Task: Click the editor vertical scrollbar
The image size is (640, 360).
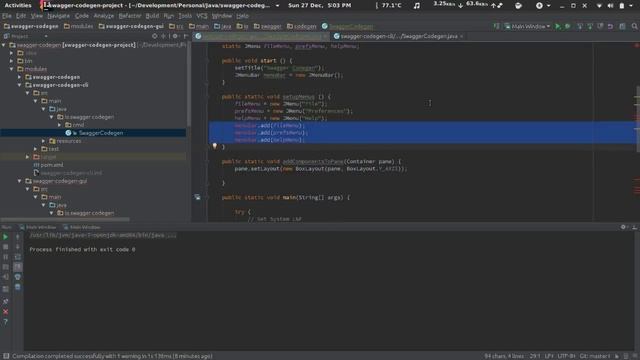Action: pos(638,118)
